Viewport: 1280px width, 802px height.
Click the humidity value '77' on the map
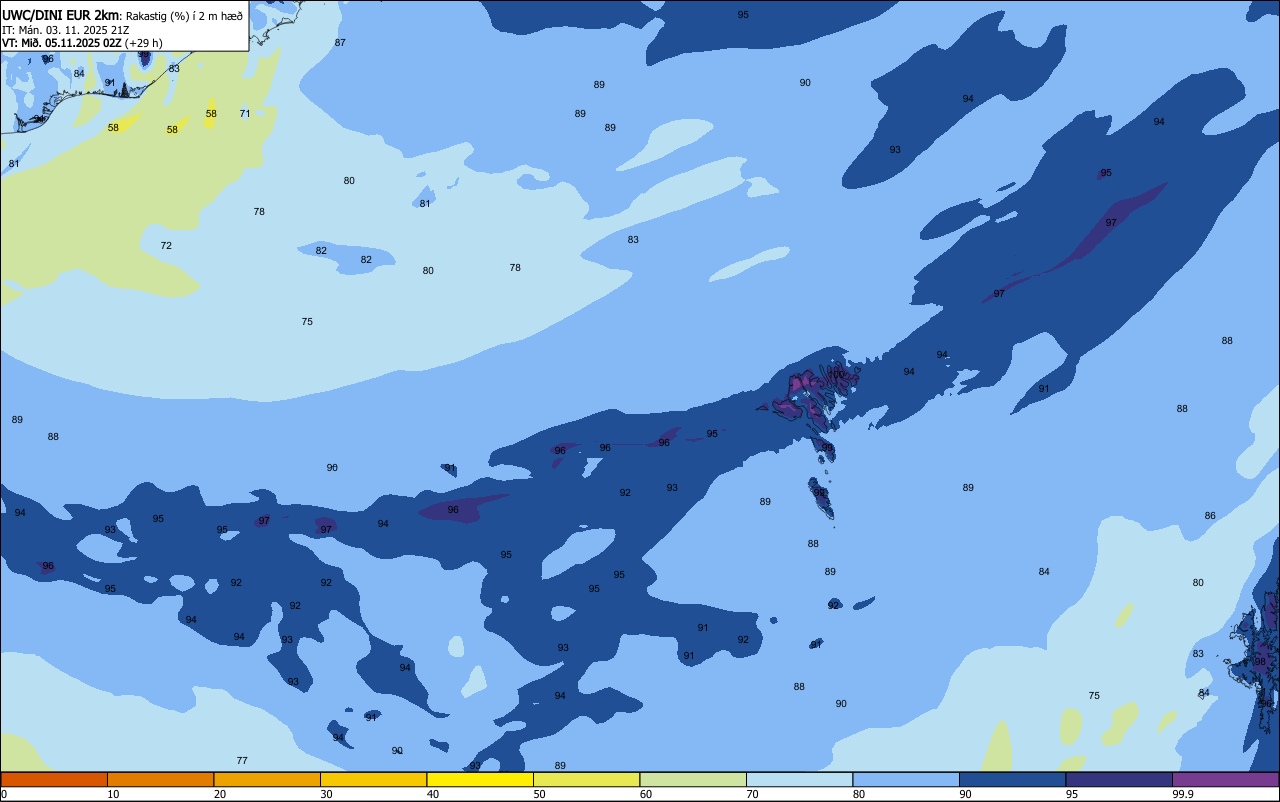[242, 761]
